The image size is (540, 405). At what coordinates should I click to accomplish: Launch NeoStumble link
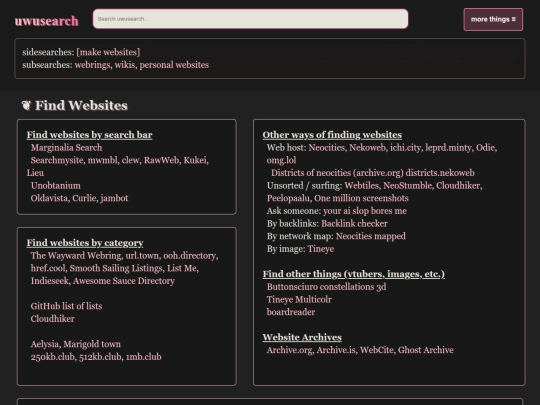(x=407, y=186)
